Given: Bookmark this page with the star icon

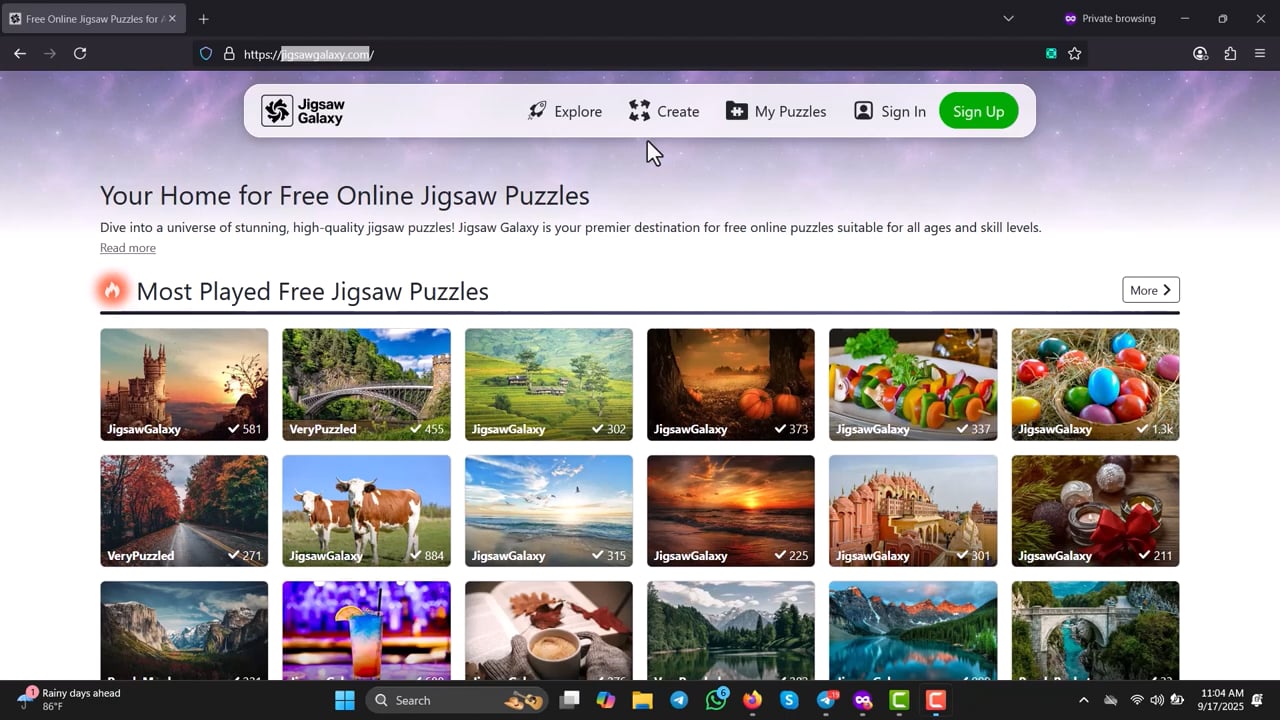Looking at the screenshot, I should (x=1075, y=54).
